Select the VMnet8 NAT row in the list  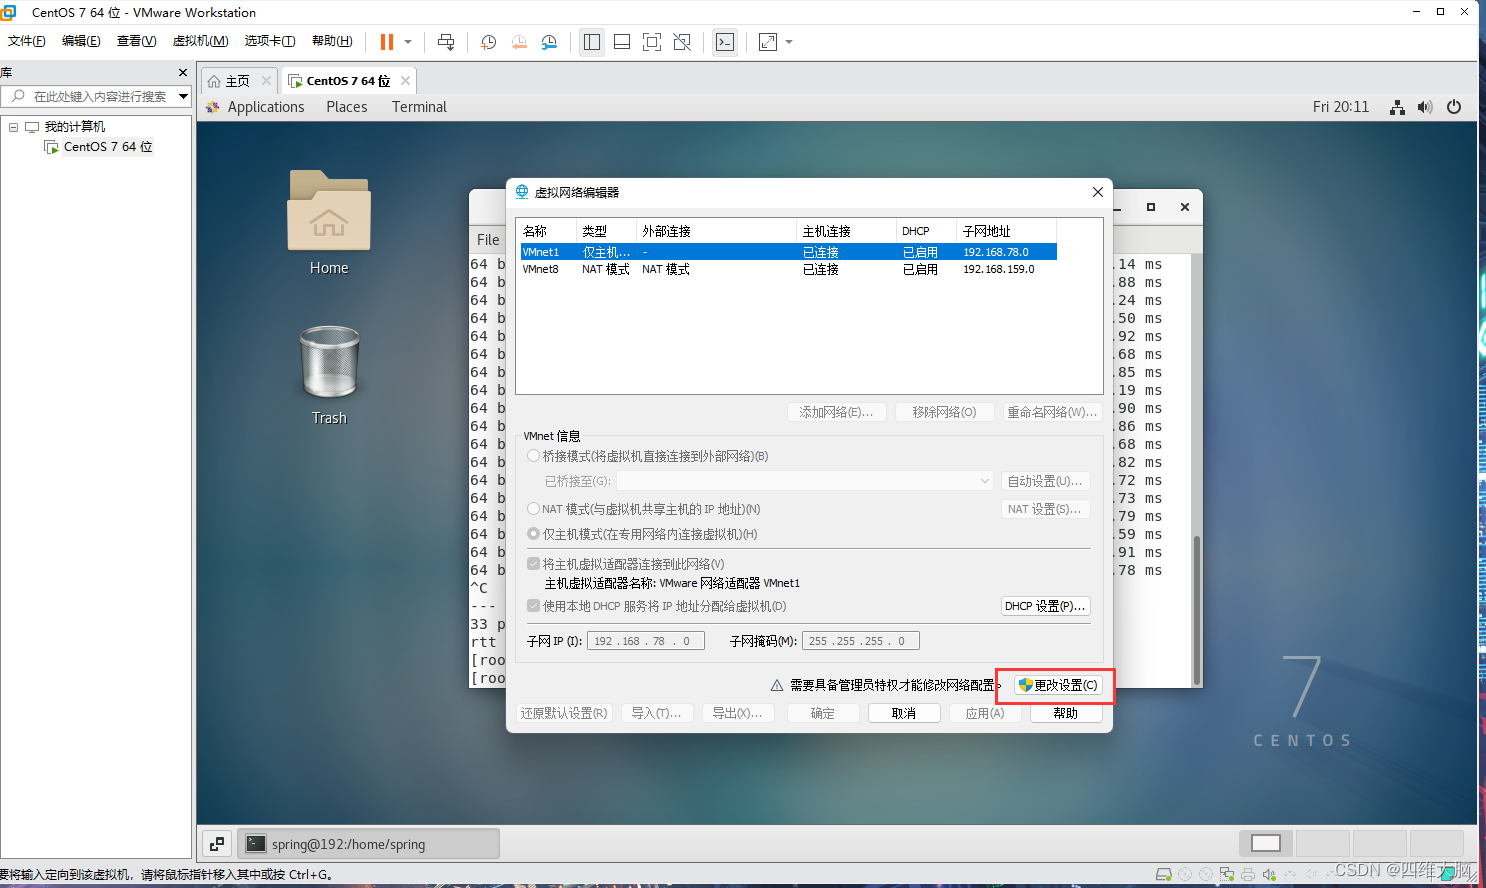[x=788, y=269]
